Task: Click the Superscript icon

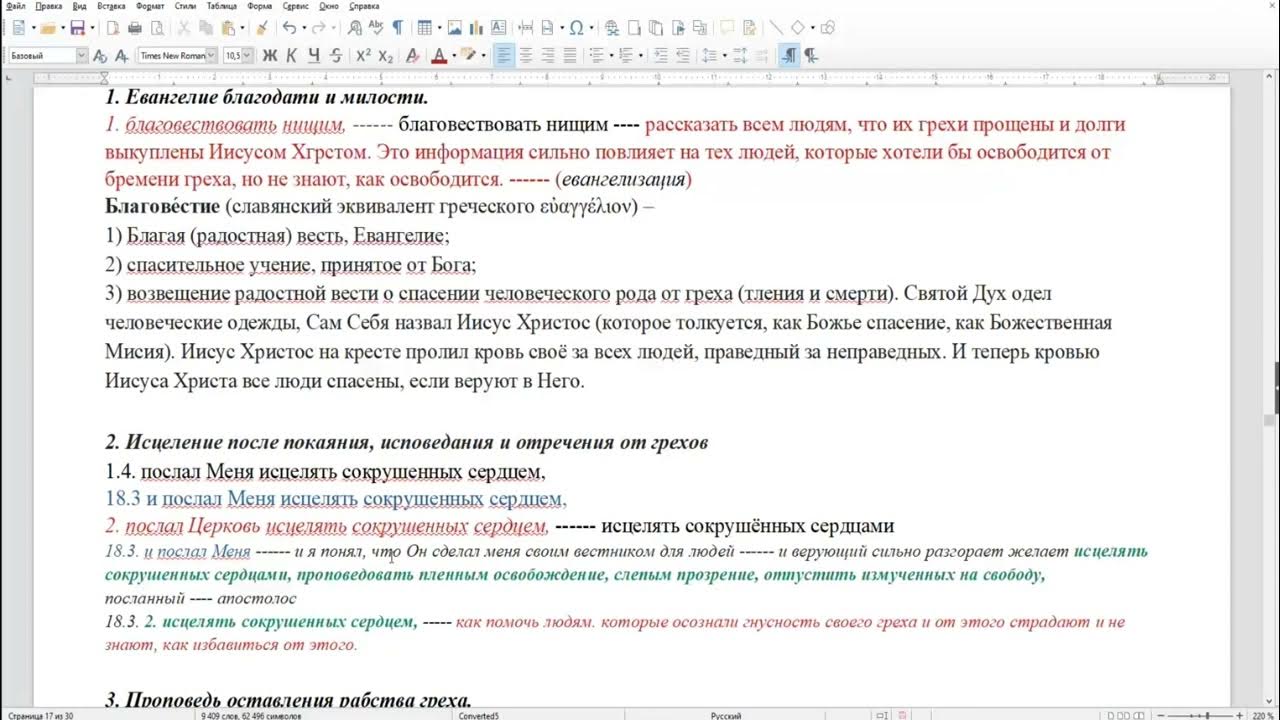Action: [364, 56]
